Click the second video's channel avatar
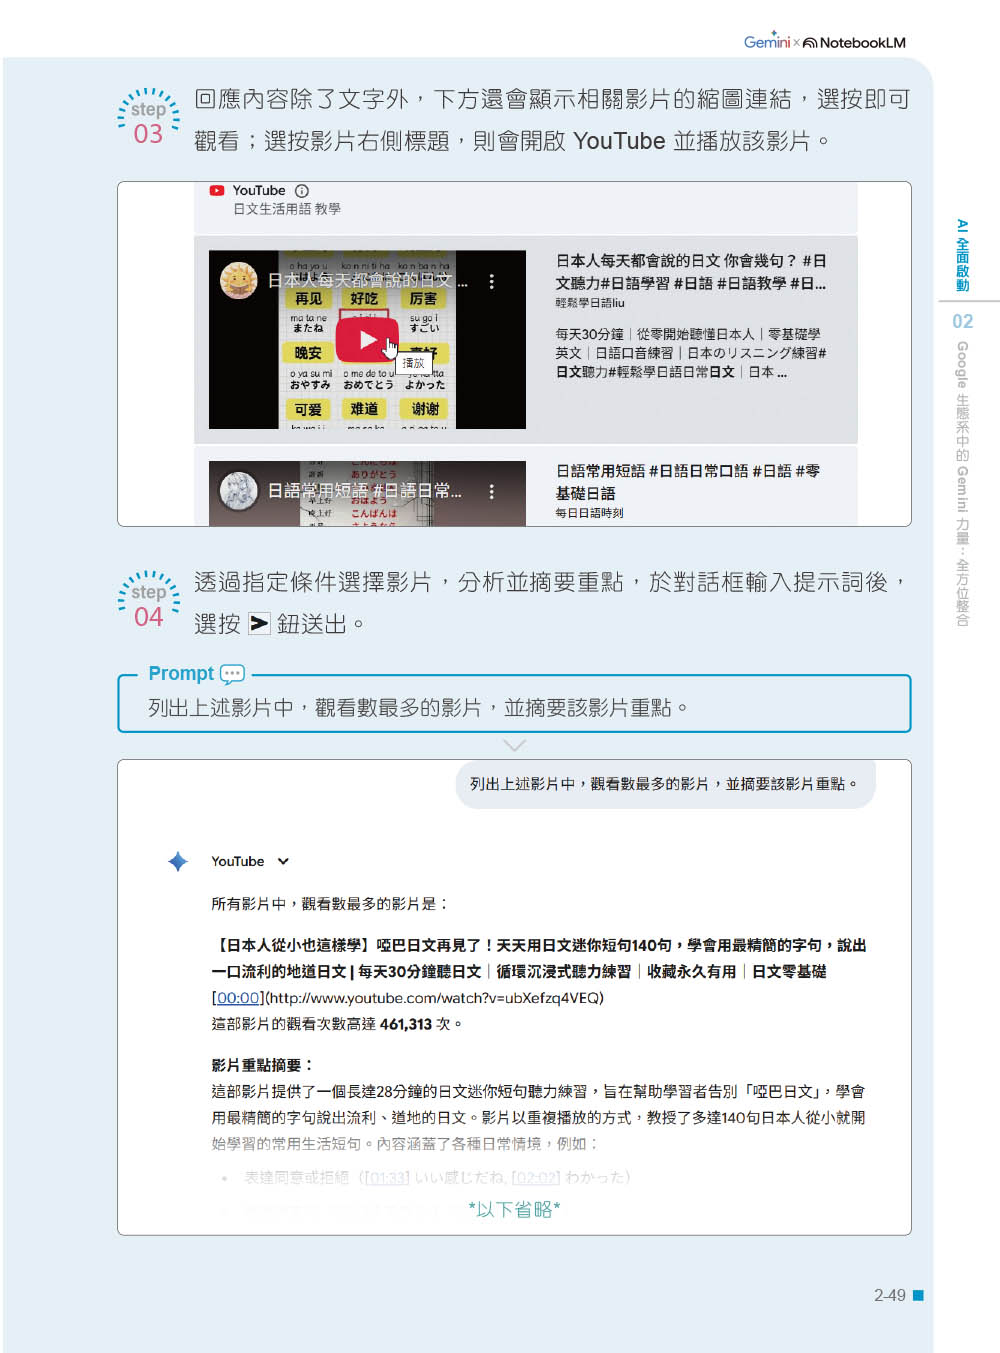1000x1353 pixels. point(239,491)
